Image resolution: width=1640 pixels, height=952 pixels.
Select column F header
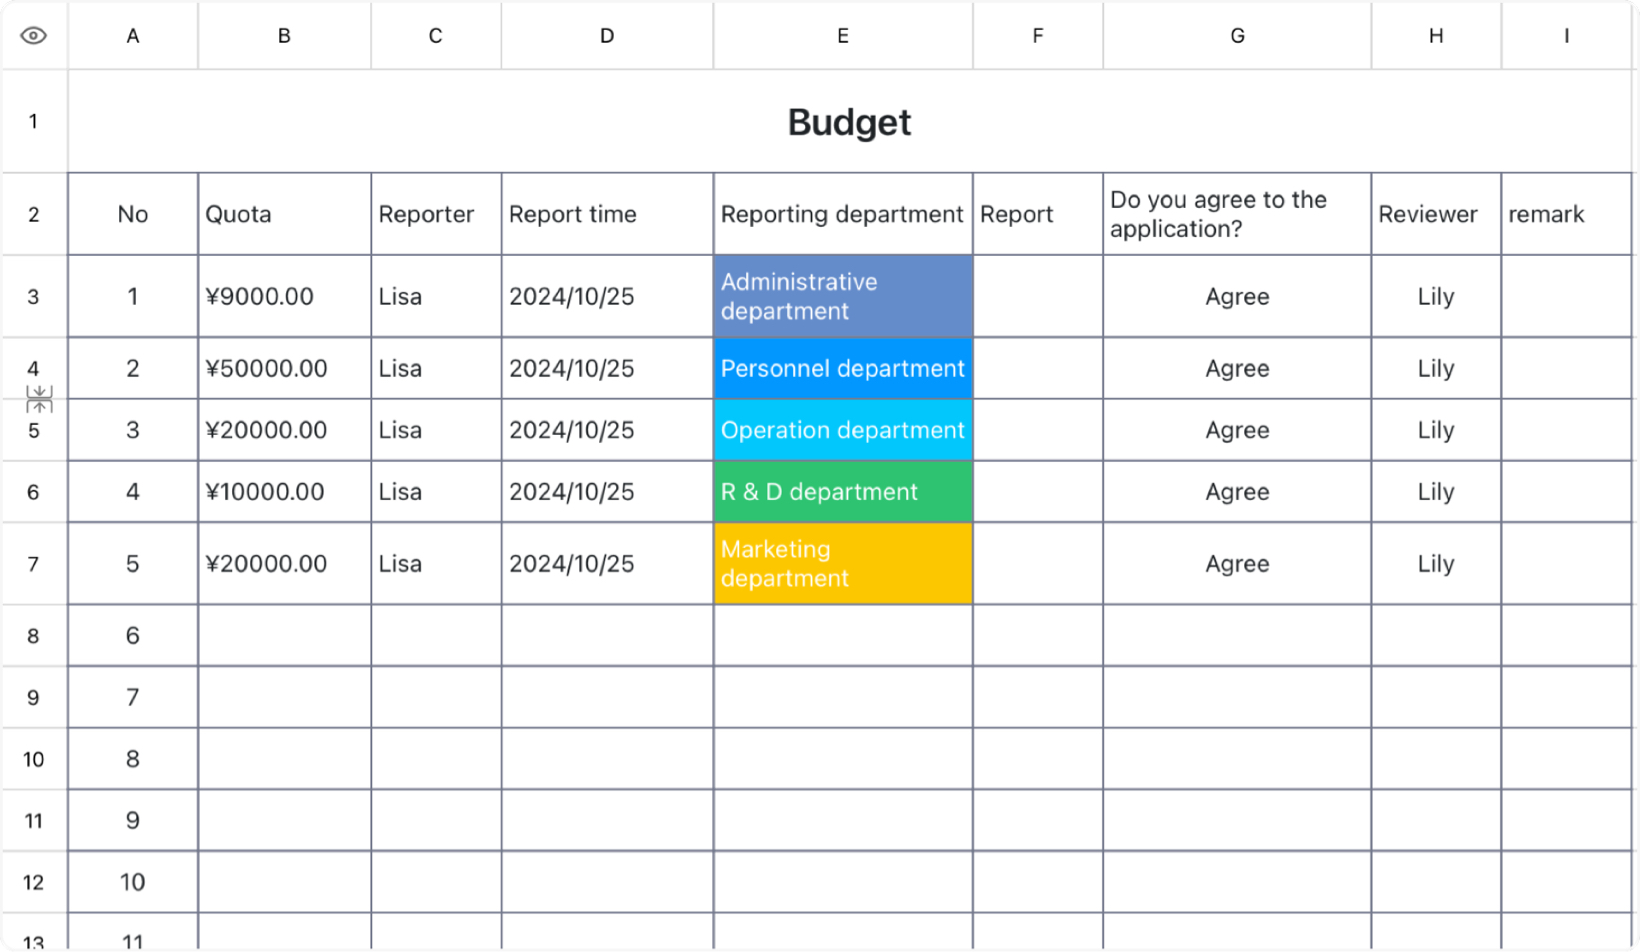pyautogui.click(x=1038, y=36)
